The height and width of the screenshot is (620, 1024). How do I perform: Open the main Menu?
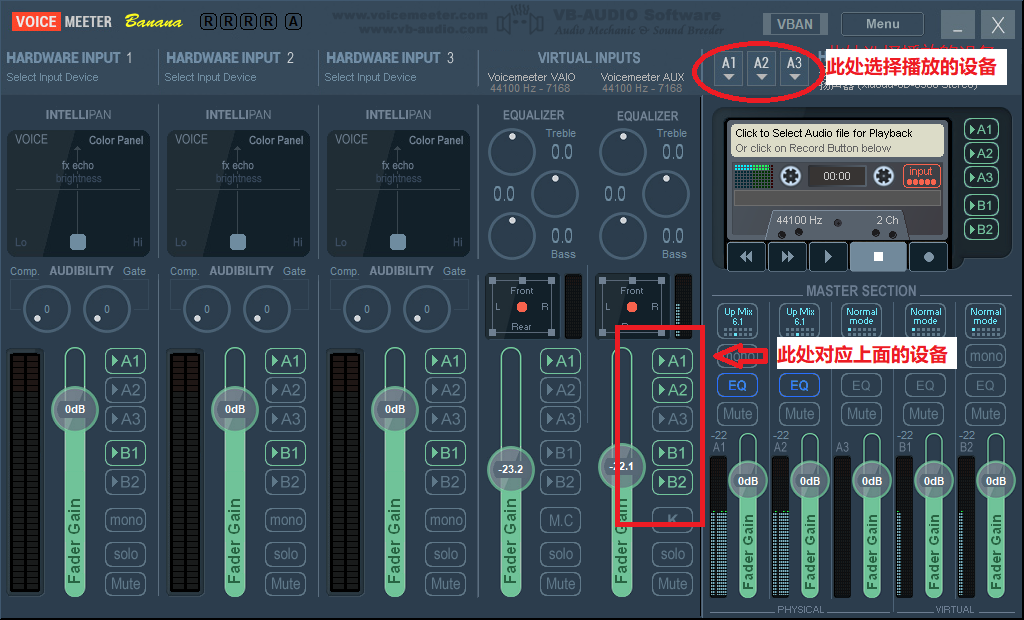[x=882, y=24]
